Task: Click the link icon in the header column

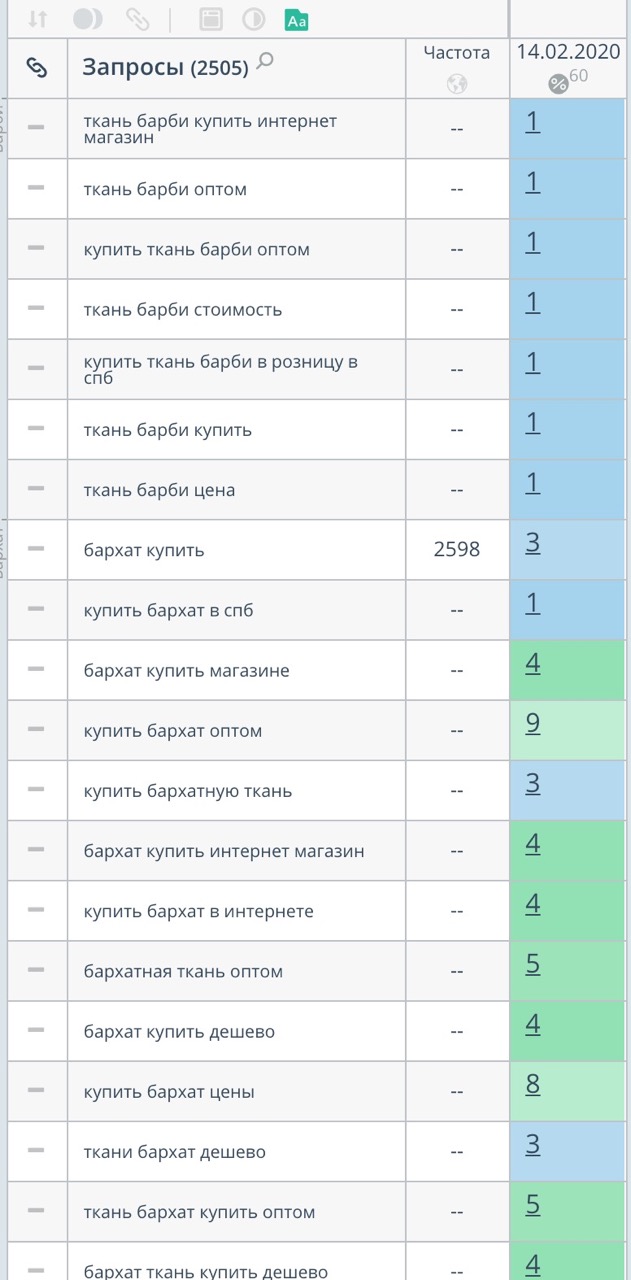Action: coord(37,67)
